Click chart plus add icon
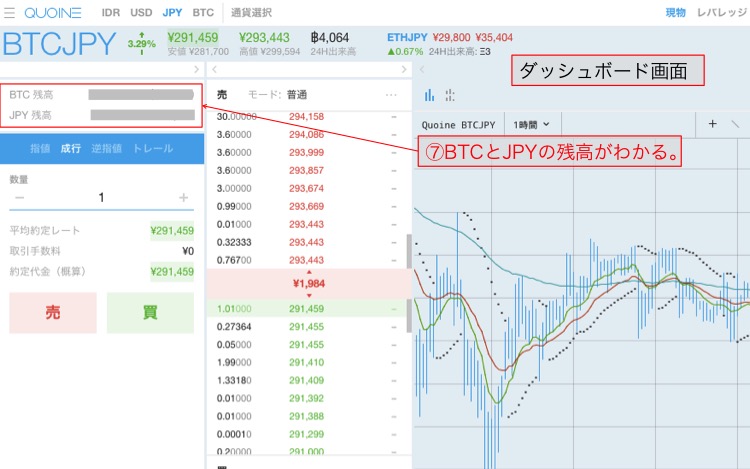Screen dimensions: 750x469 click(713, 124)
